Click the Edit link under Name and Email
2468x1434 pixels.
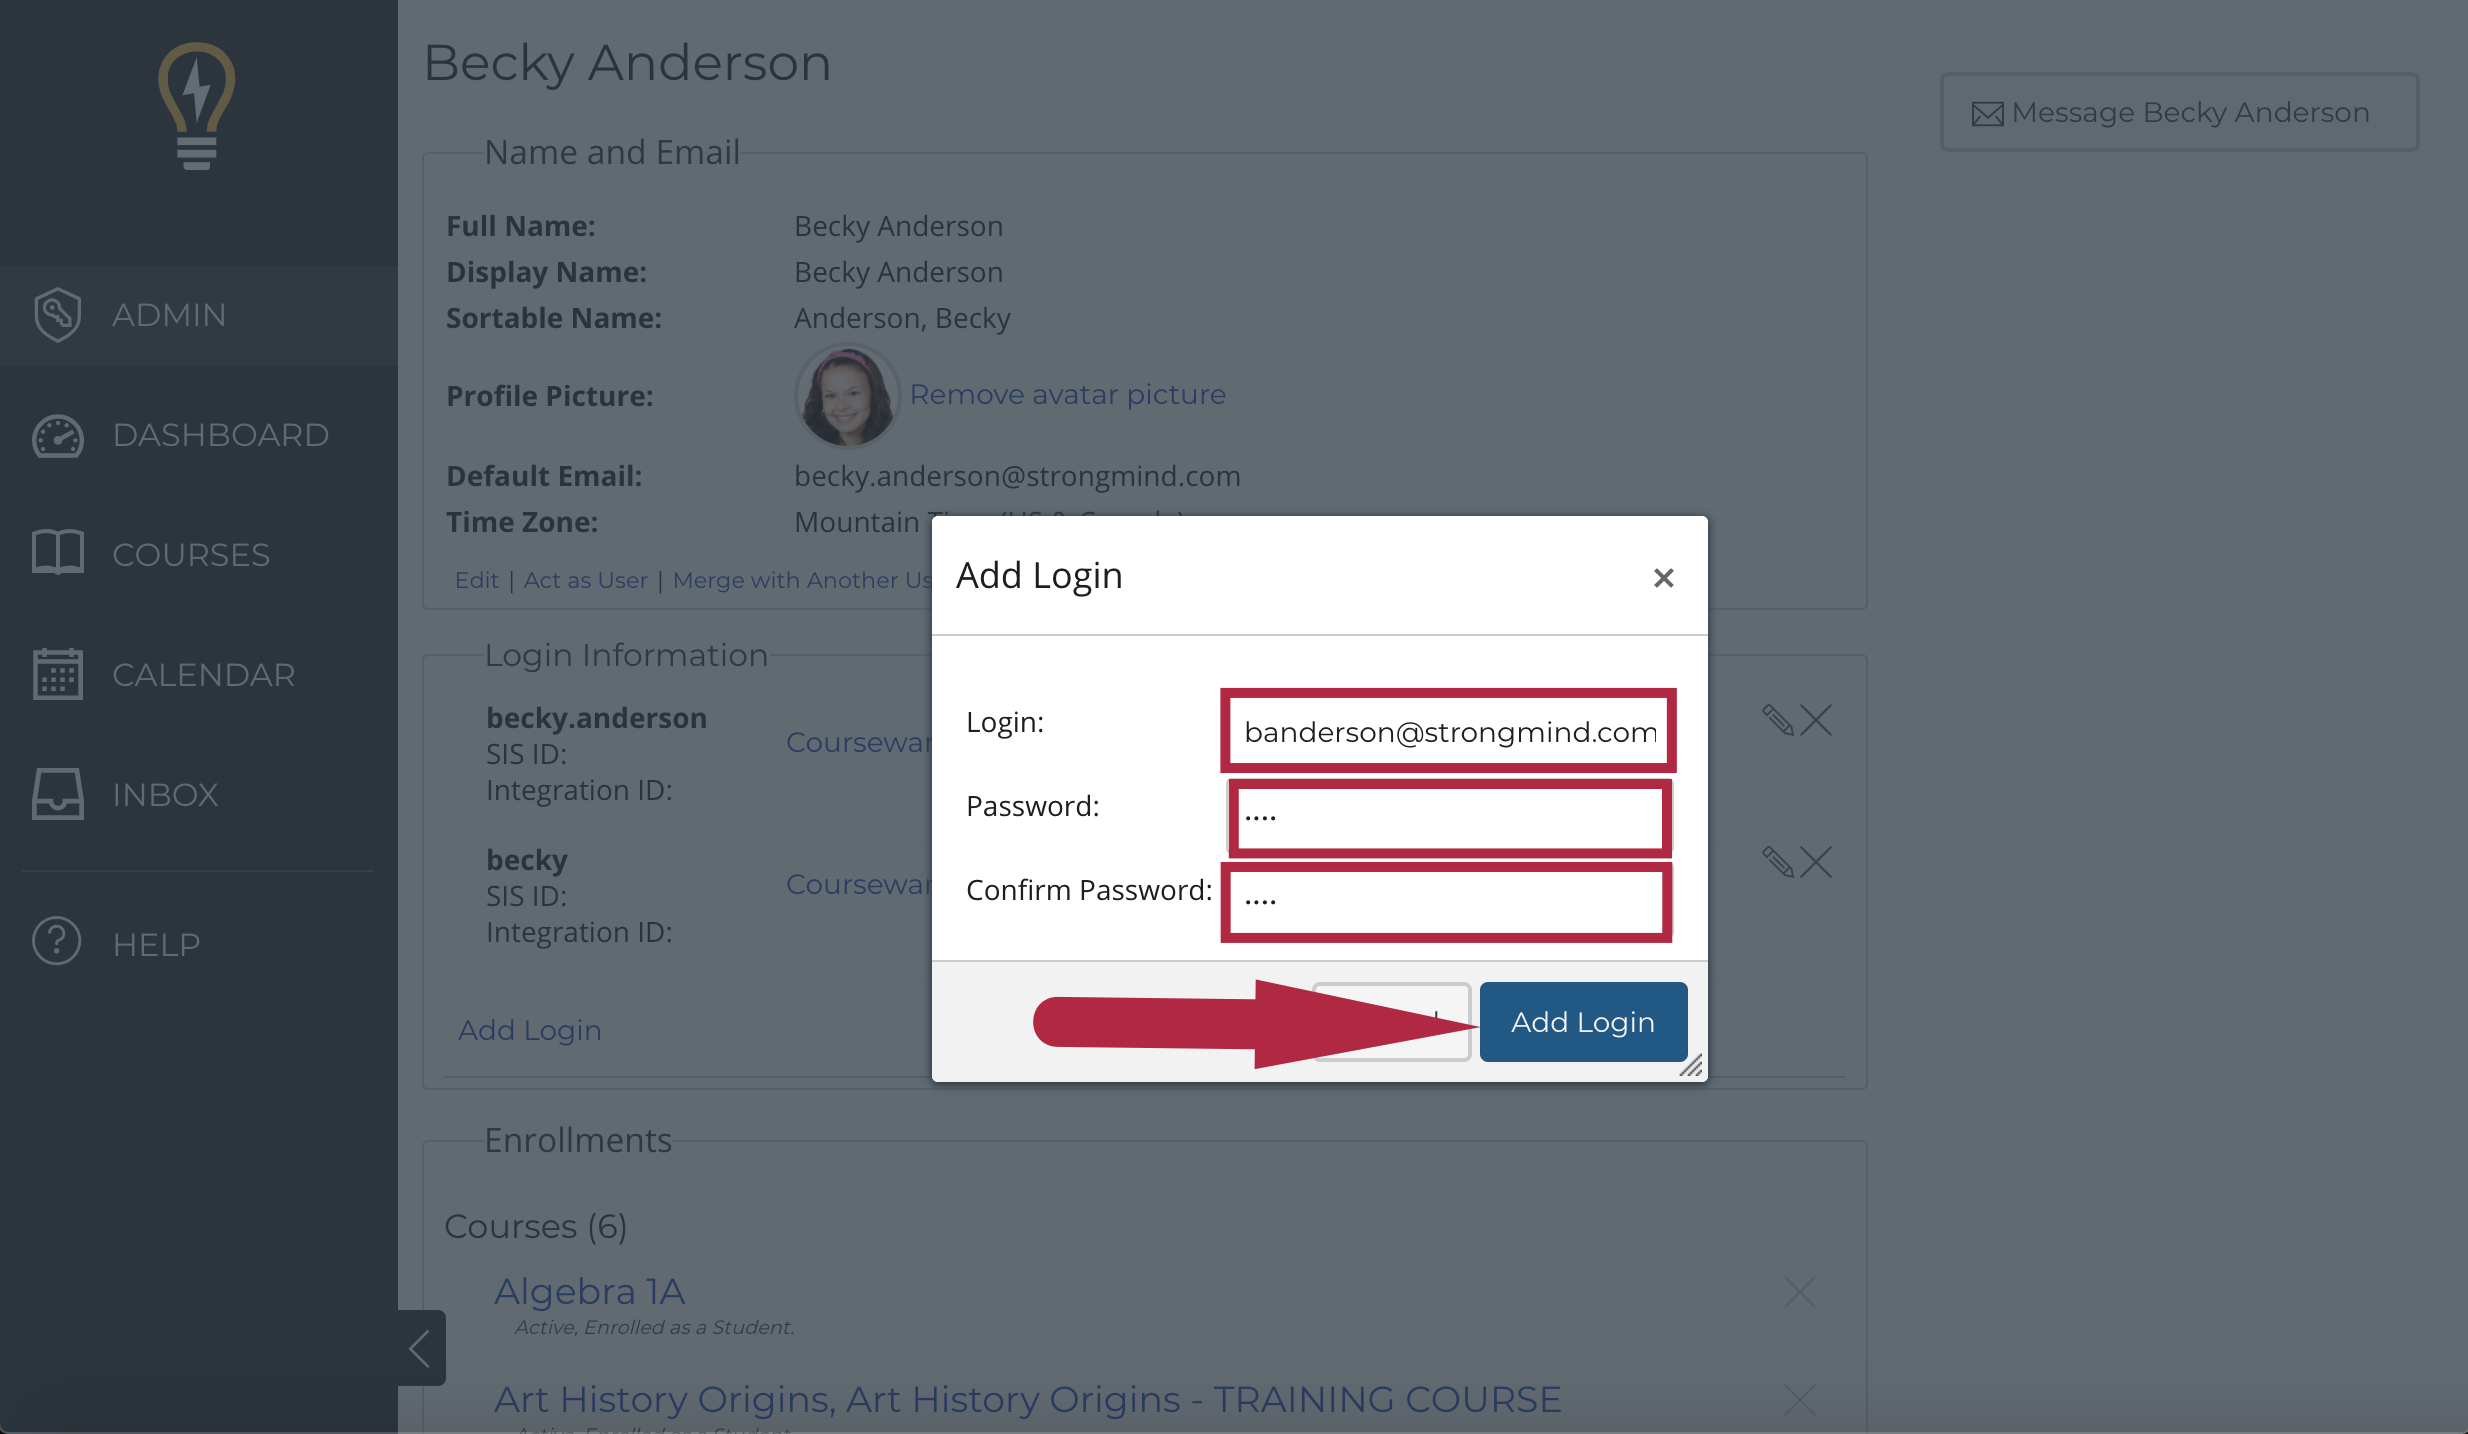476,580
